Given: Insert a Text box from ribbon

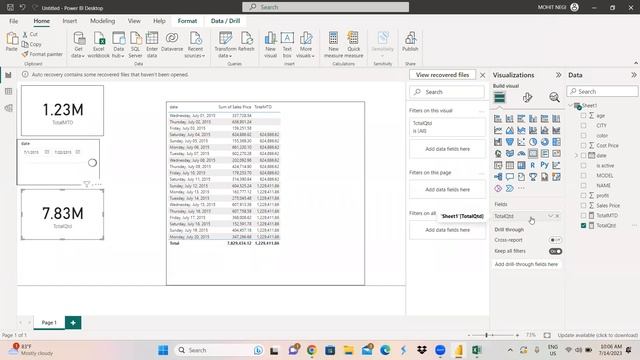Looking at the screenshot, I should [x=287, y=45].
